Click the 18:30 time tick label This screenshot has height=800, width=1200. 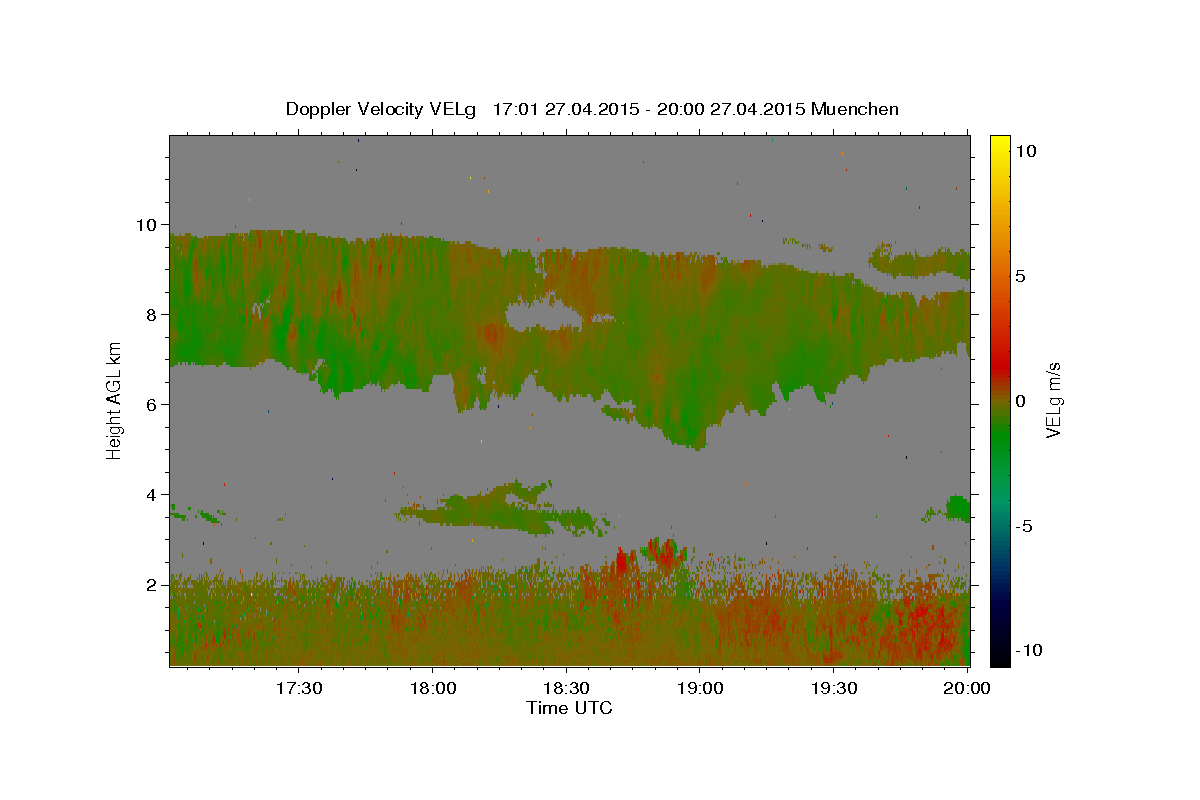[566, 689]
